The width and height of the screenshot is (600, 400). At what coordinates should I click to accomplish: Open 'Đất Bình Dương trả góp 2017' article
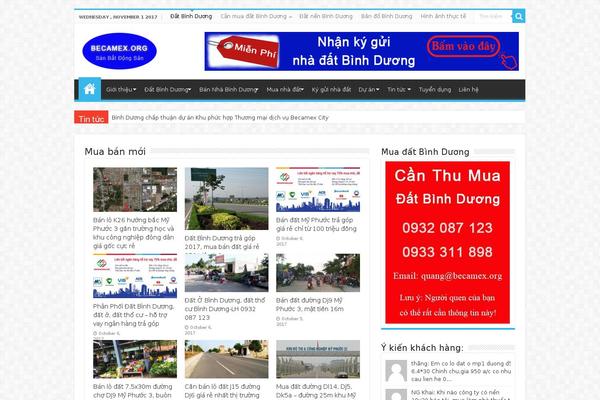click(222, 243)
